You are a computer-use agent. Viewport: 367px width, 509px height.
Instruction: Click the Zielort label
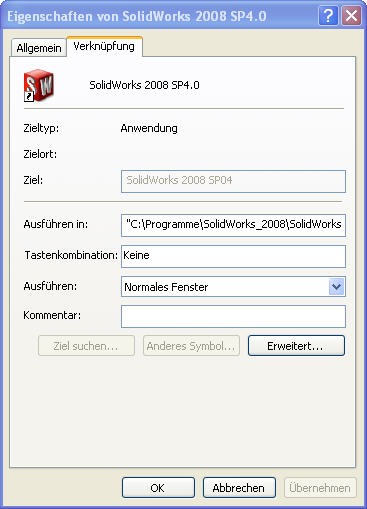(40, 154)
